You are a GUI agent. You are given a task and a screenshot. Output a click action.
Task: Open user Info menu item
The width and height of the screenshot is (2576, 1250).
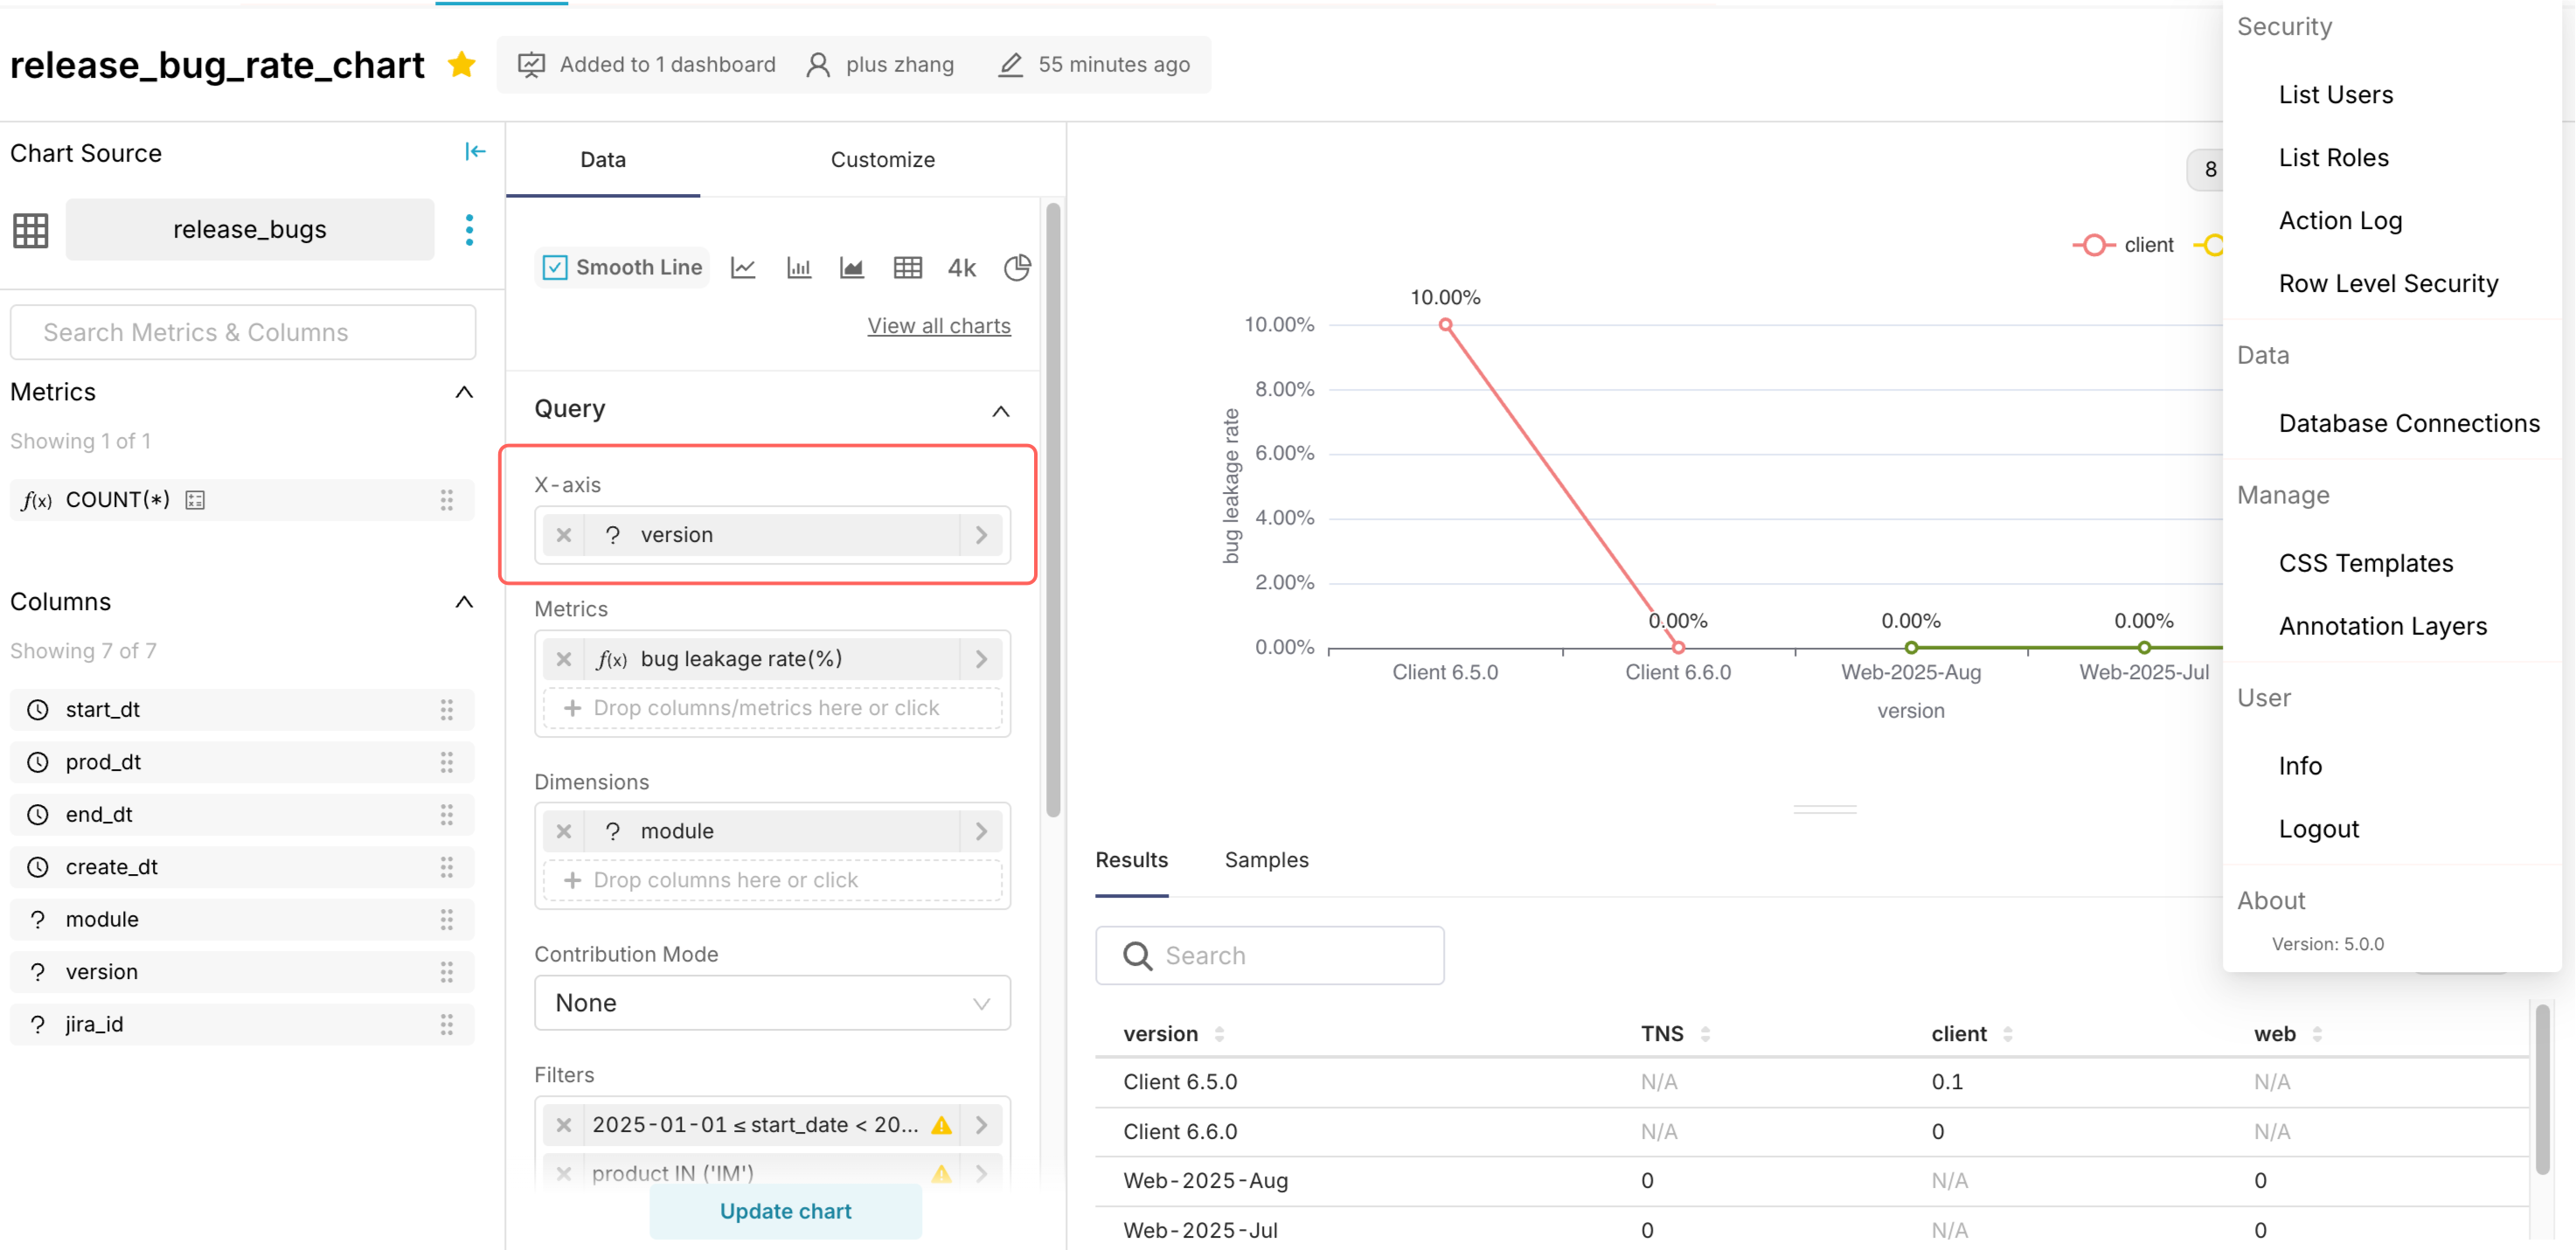click(x=2299, y=767)
